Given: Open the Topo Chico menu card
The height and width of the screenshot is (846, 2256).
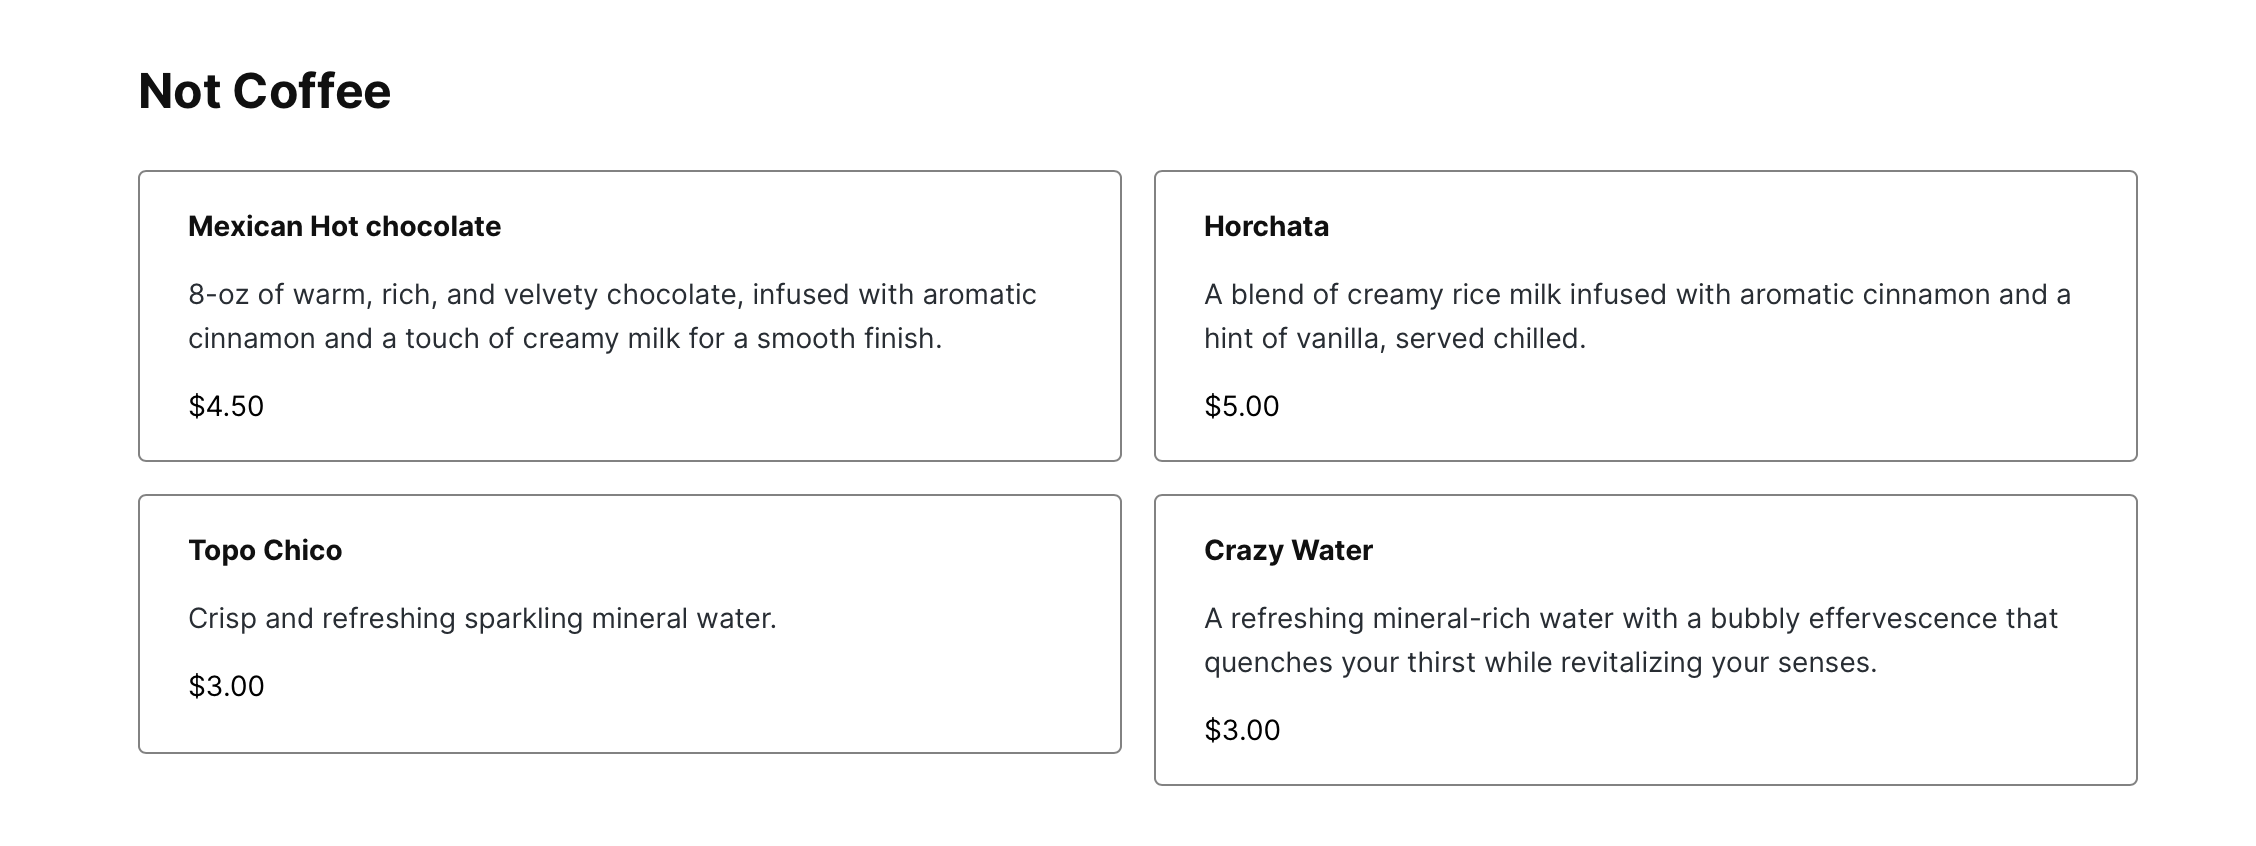Looking at the screenshot, I should click(x=630, y=624).
